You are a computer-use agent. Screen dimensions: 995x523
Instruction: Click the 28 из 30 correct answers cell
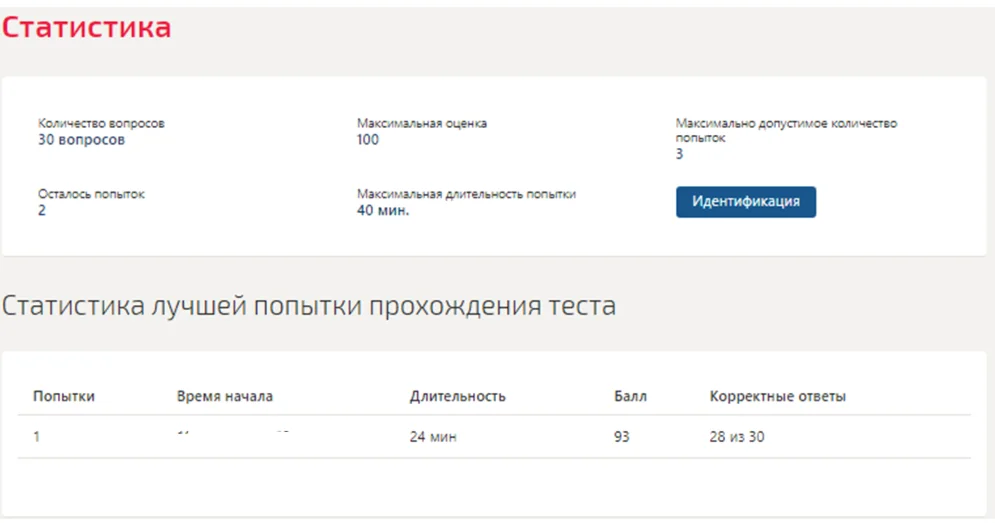click(737, 437)
